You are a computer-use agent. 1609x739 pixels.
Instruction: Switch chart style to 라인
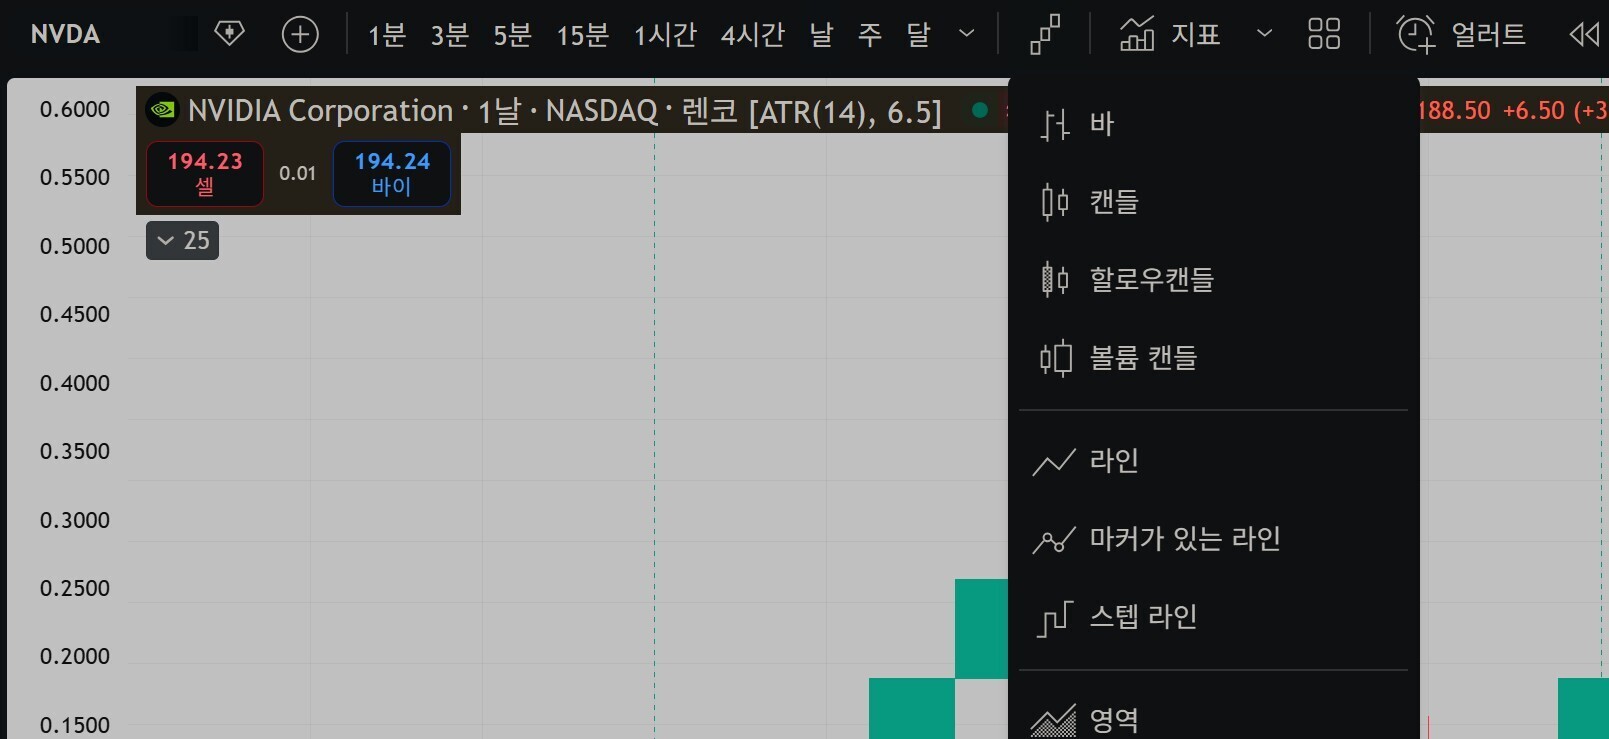point(1213,461)
